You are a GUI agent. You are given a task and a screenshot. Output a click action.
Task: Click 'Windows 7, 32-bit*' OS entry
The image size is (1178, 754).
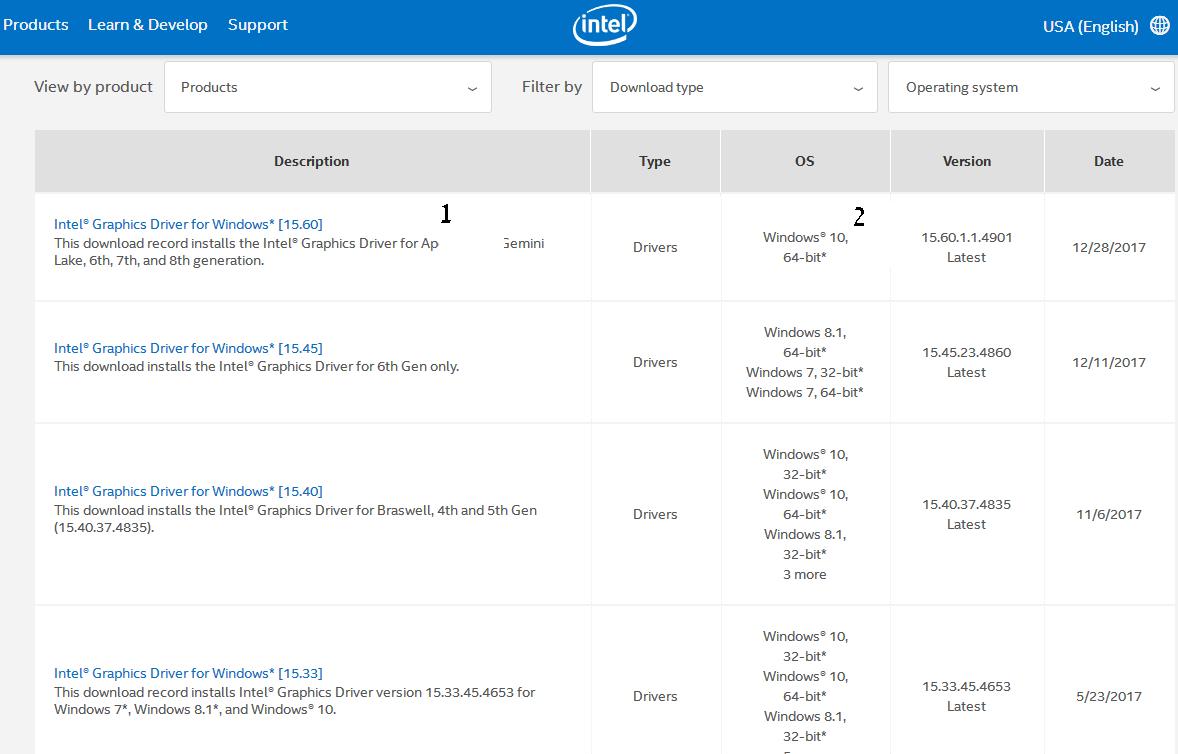[x=805, y=372]
